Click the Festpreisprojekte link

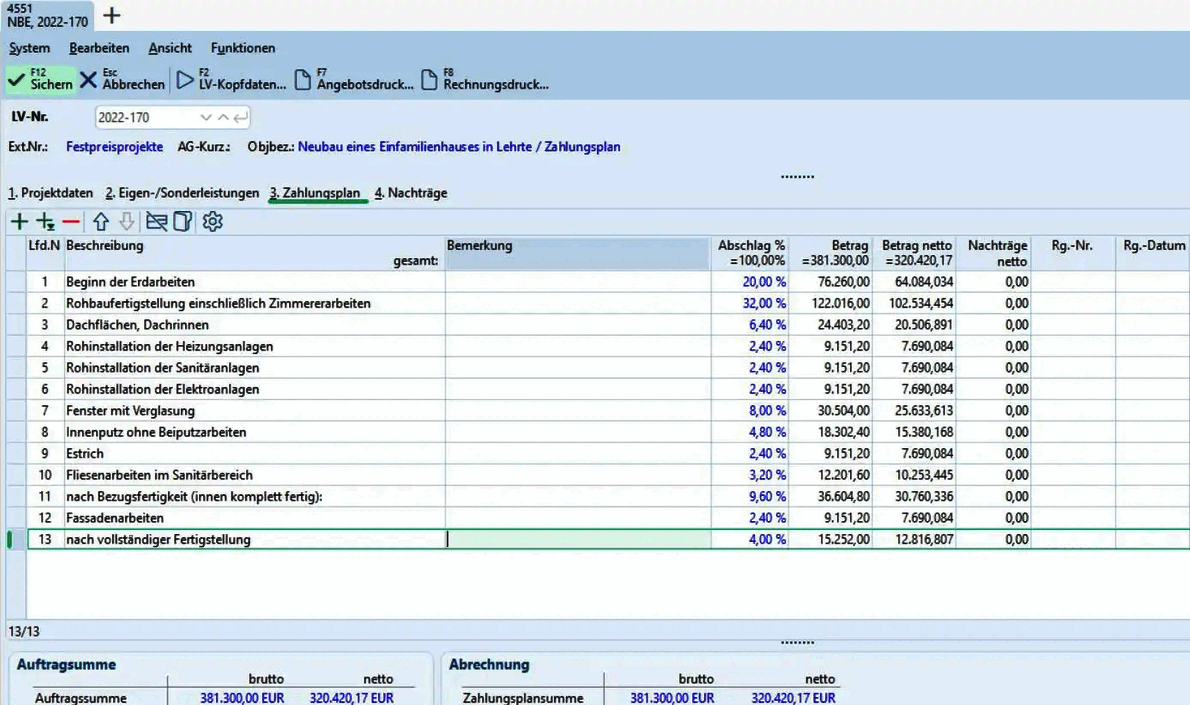coord(115,146)
